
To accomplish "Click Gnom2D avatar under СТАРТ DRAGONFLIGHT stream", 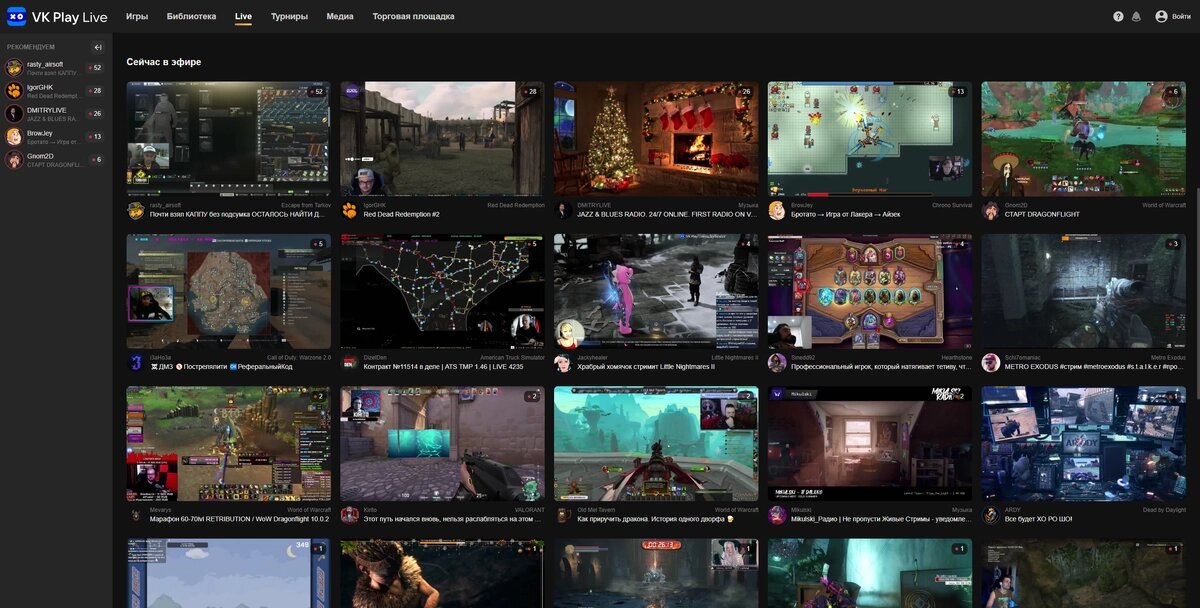I will 991,210.
